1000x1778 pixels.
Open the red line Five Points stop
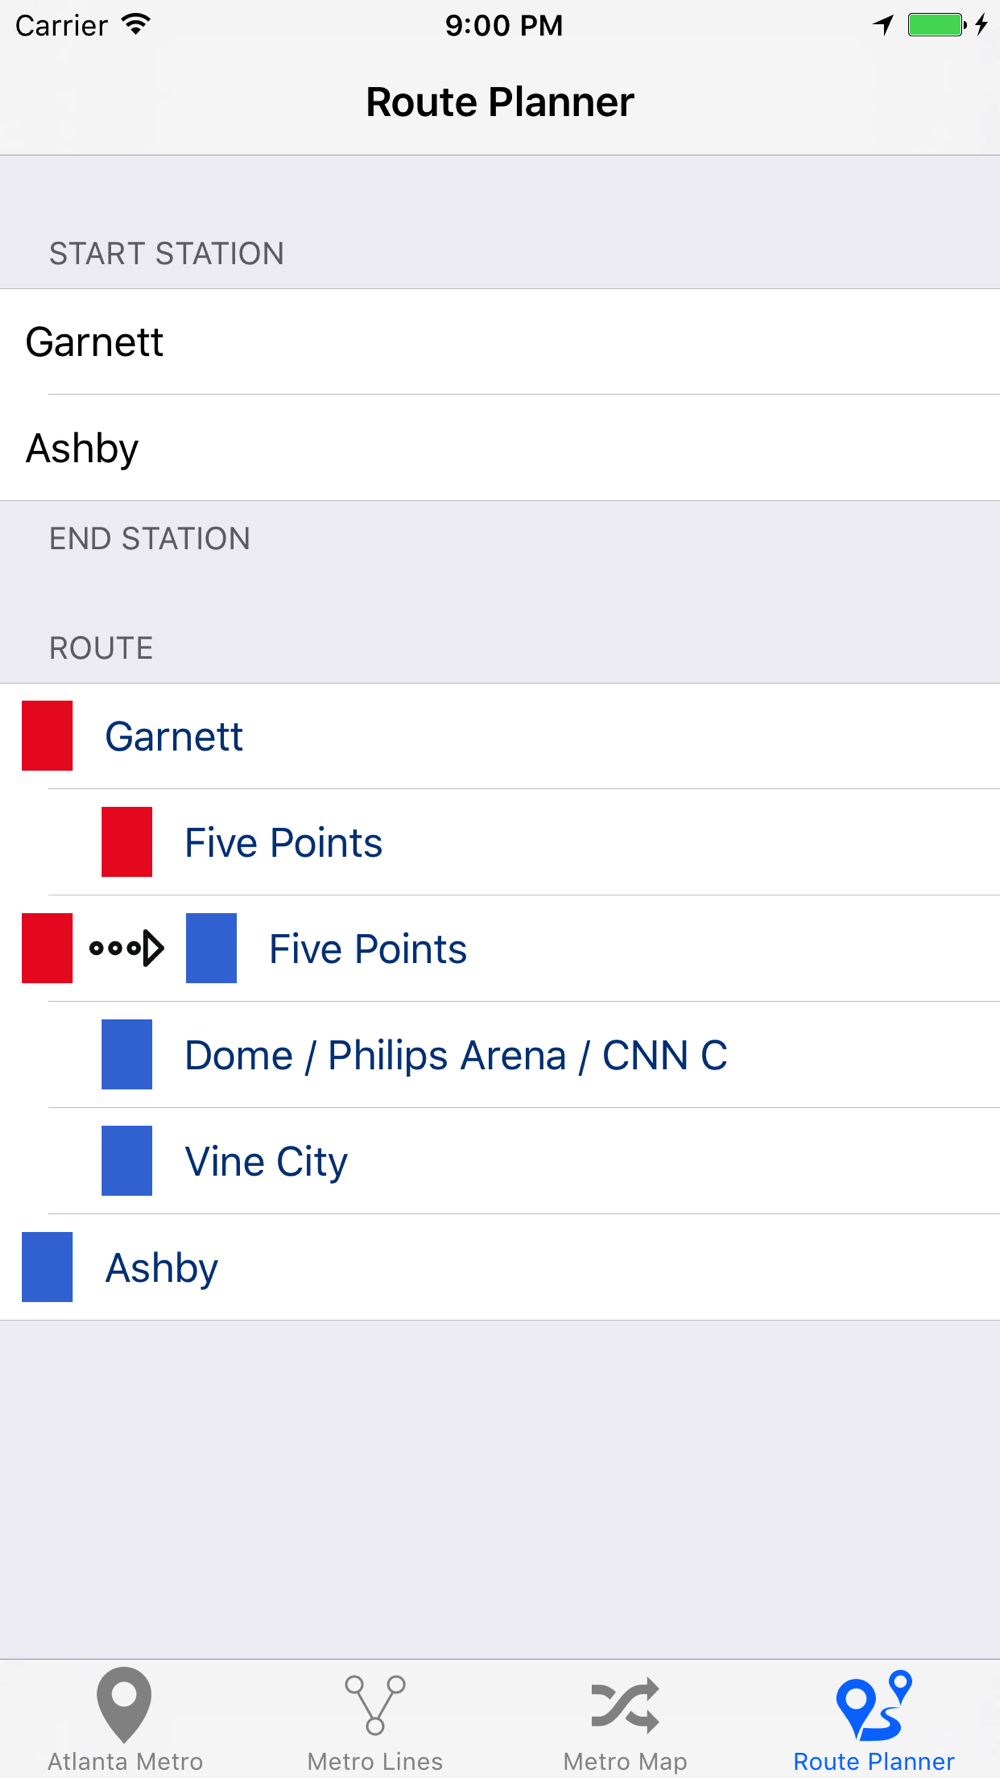click(283, 843)
